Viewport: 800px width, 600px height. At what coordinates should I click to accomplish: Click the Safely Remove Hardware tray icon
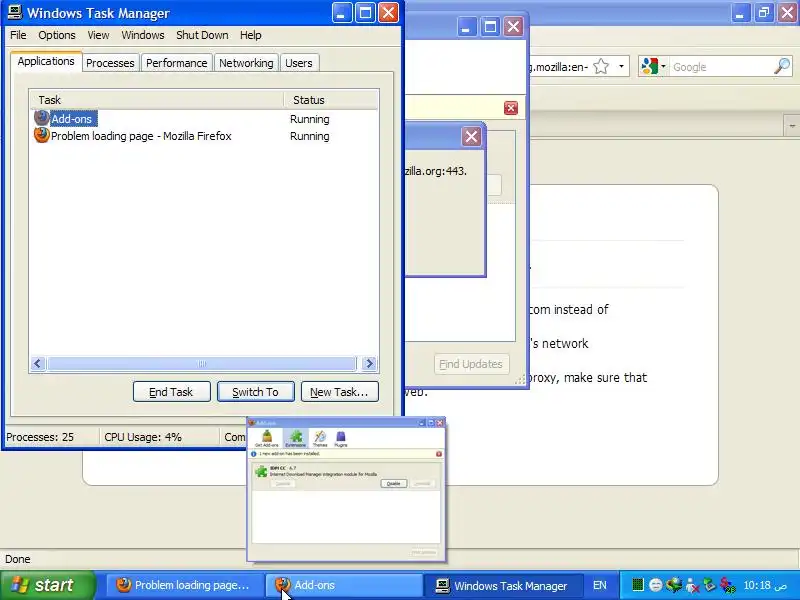click(709, 585)
